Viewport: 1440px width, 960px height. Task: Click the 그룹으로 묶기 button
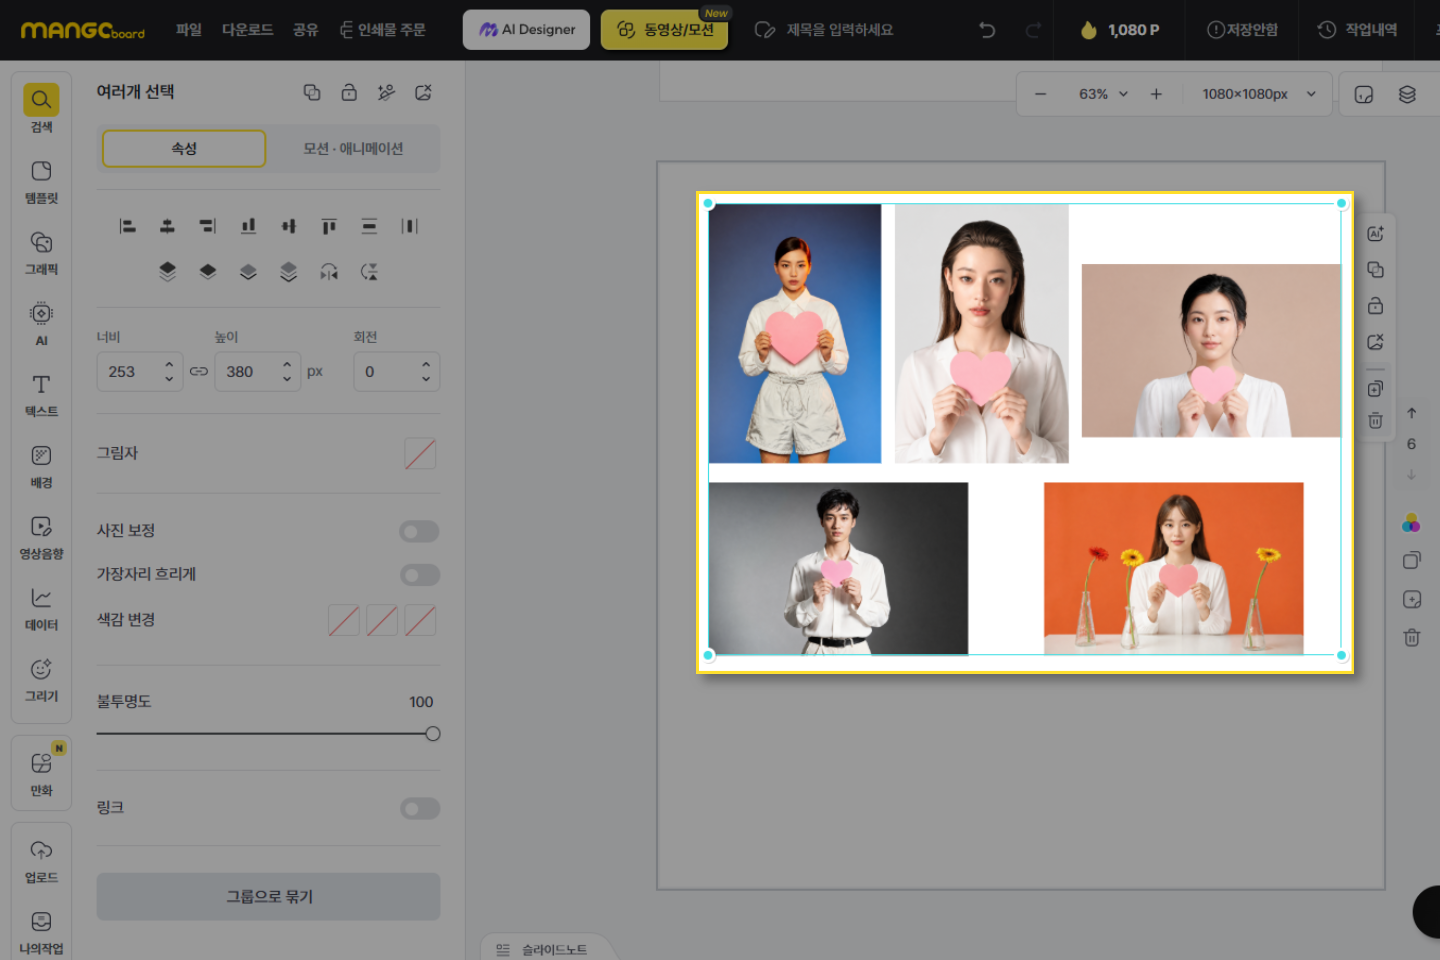(268, 897)
